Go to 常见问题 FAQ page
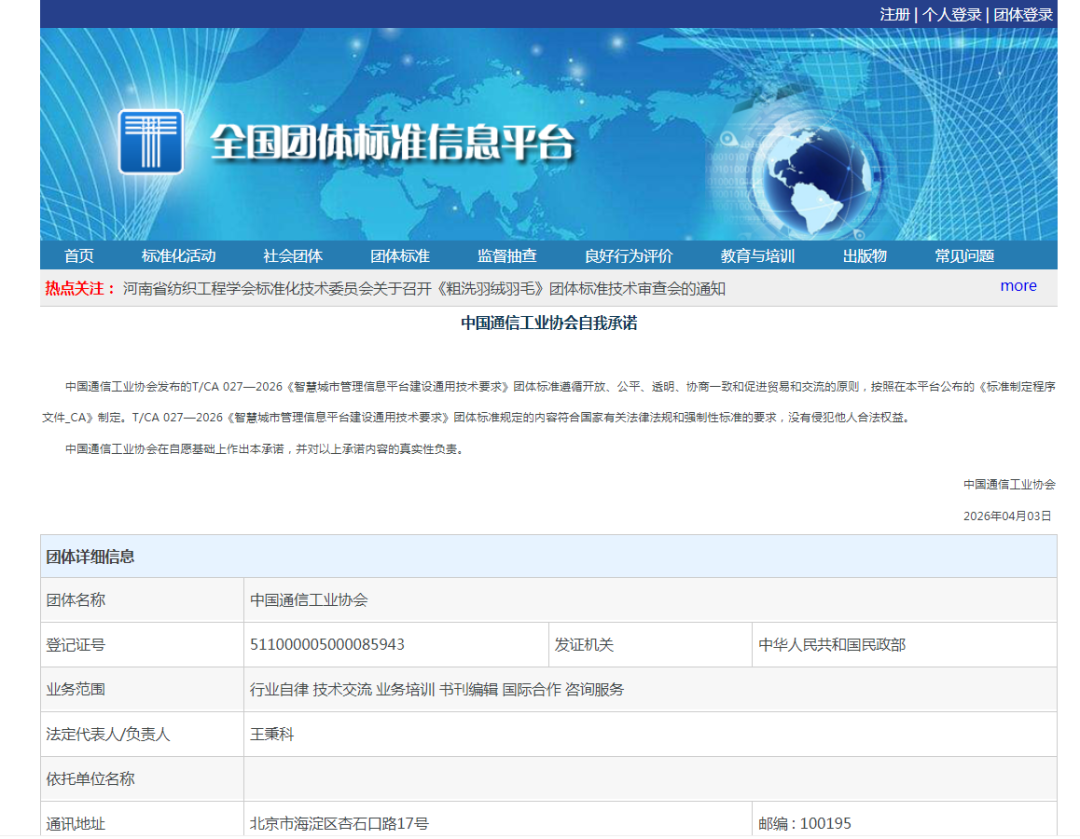Viewport: 1080px width, 839px height. 965,256
